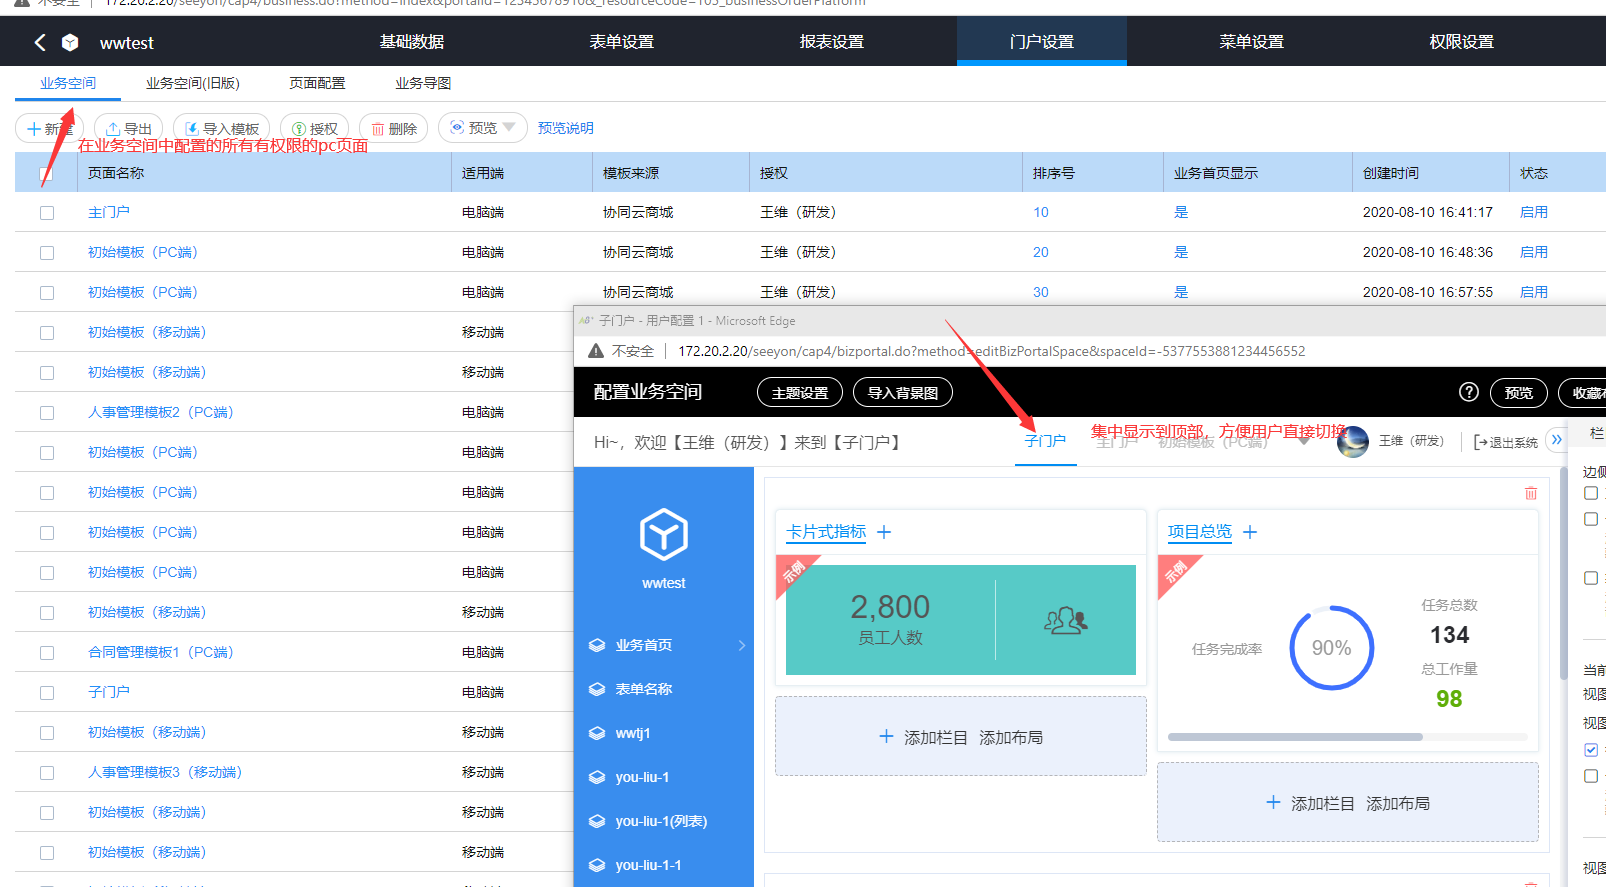The height and width of the screenshot is (887, 1606).
Task: Select the 门户设置 top tab
Action: tap(1042, 42)
